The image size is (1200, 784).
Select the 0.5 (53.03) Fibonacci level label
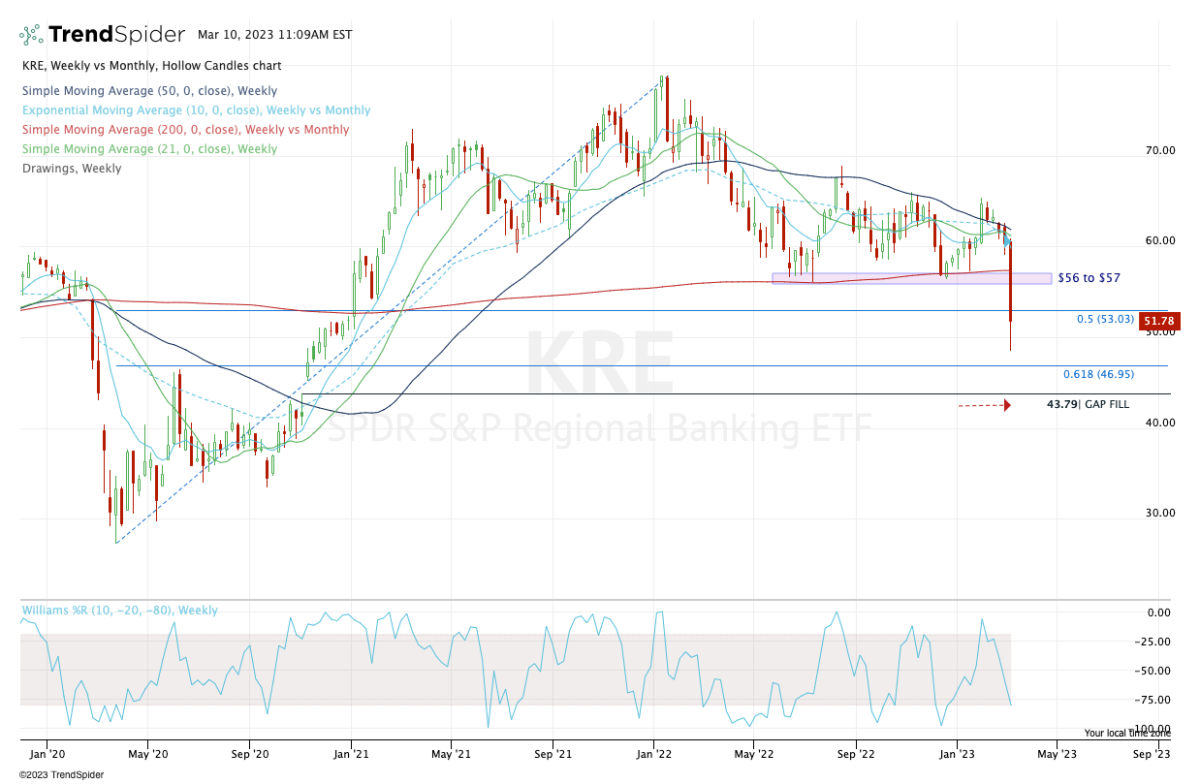1104,320
